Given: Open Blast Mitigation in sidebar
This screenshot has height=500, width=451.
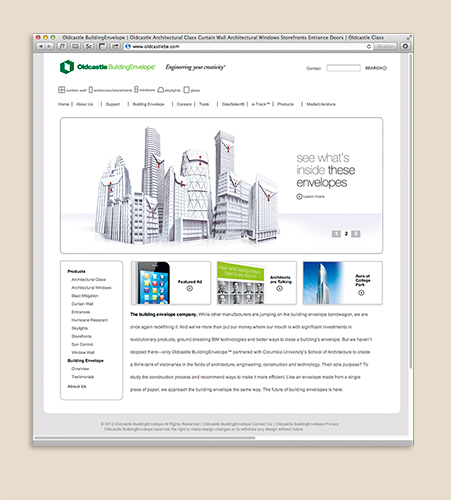Looking at the screenshot, I should [85, 296].
